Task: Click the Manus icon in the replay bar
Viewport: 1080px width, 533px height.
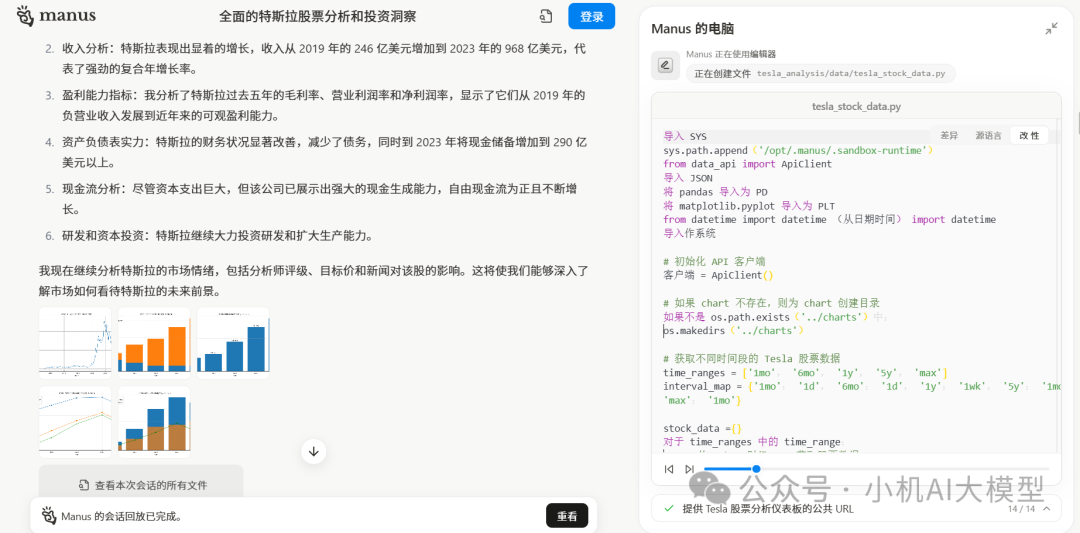Action: 48,515
